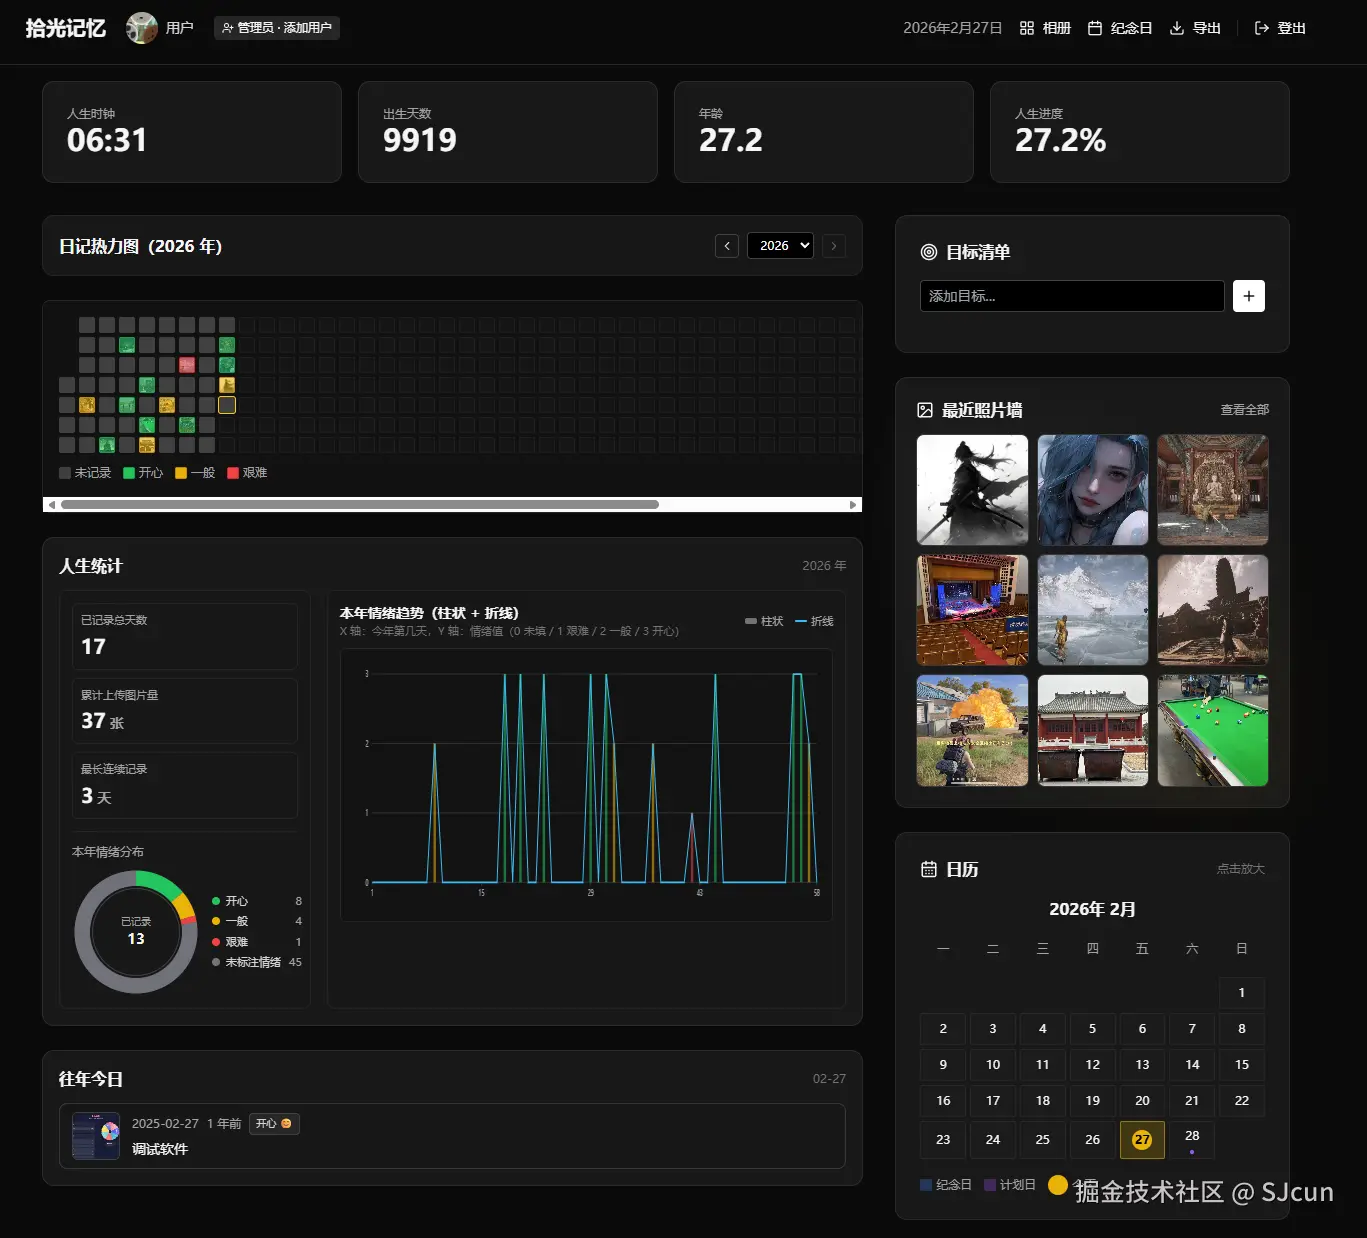This screenshot has width=1367, height=1238.
Task: Select highlighted day 27 in calendar
Action: coord(1142,1140)
